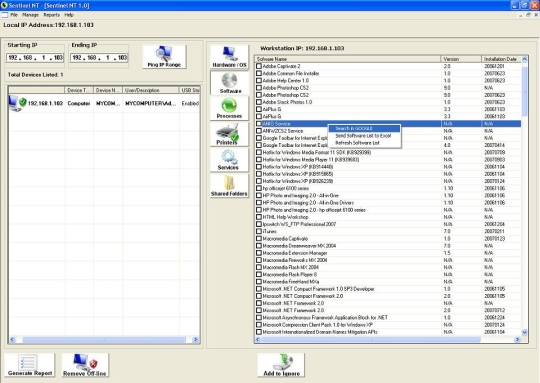Click the Device N... column header
This screenshot has height=383, width=540.
point(108,90)
